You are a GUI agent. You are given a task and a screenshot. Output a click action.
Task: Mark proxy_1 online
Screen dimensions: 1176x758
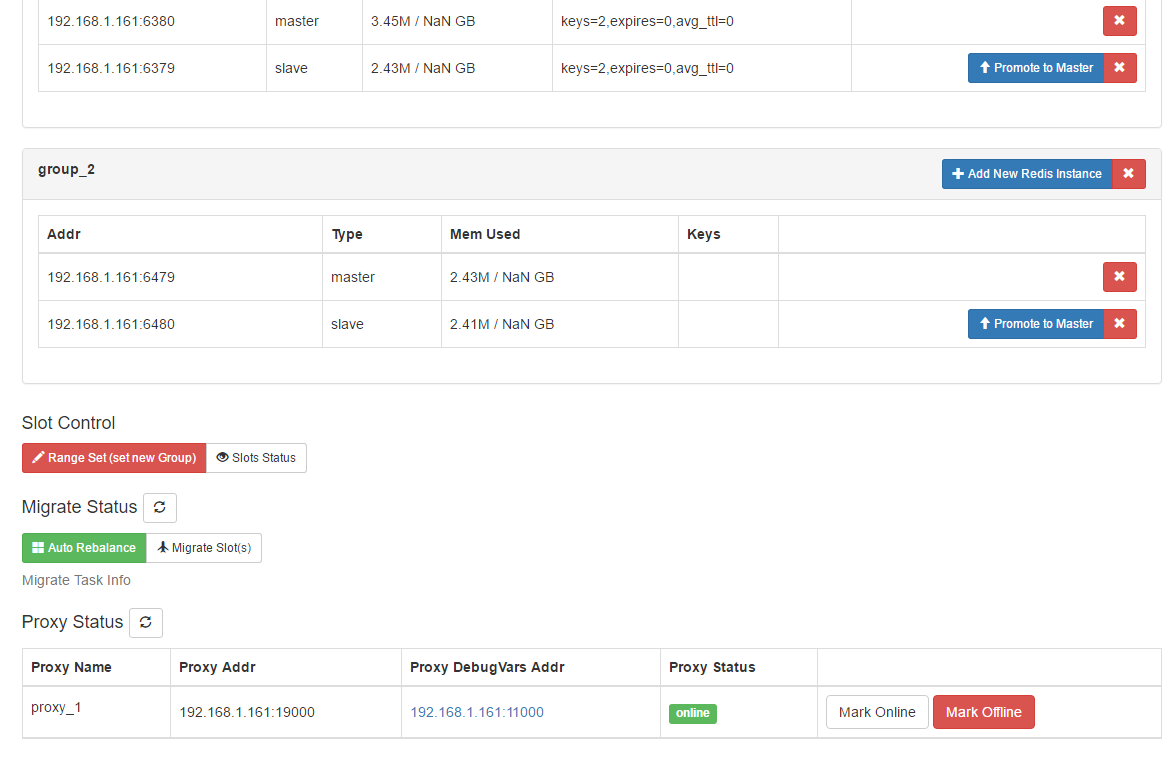[877, 712]
